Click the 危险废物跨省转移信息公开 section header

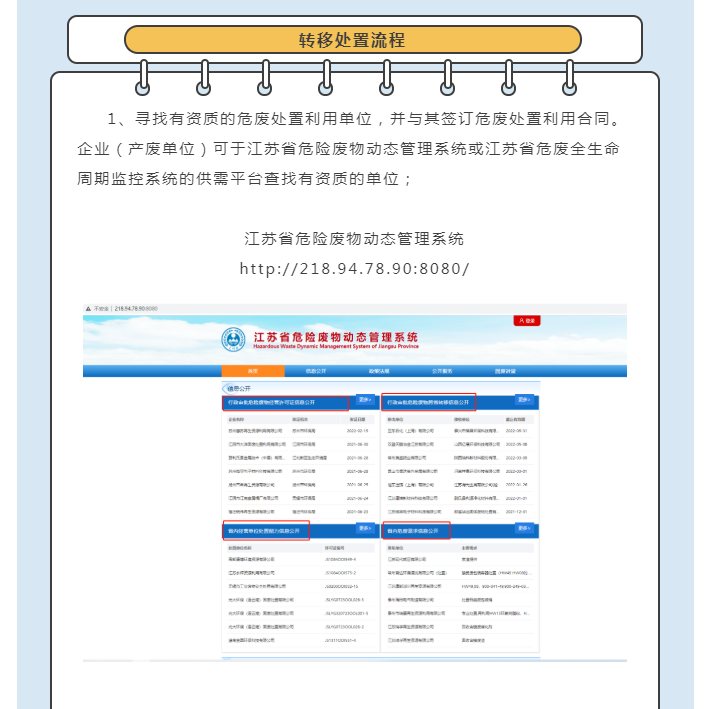[x=429, y=402]
